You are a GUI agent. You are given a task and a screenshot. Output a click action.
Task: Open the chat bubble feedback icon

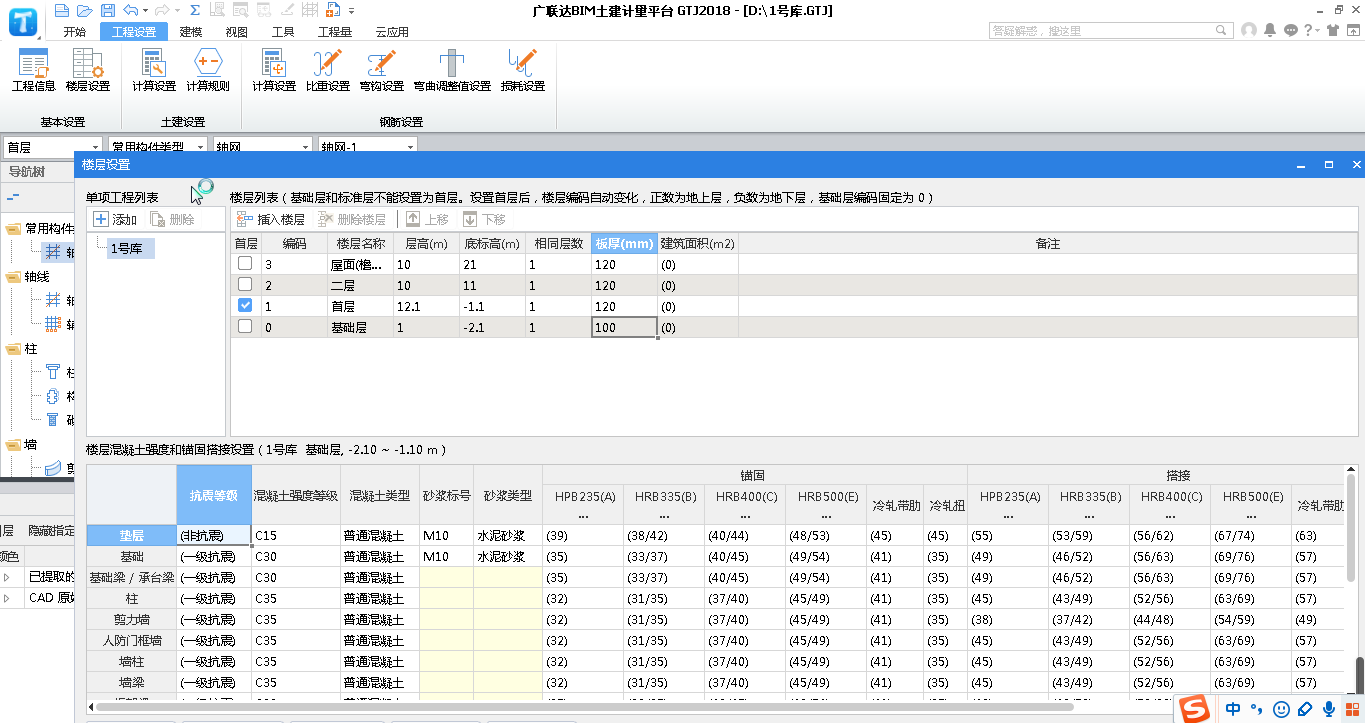coord(1291,30)
